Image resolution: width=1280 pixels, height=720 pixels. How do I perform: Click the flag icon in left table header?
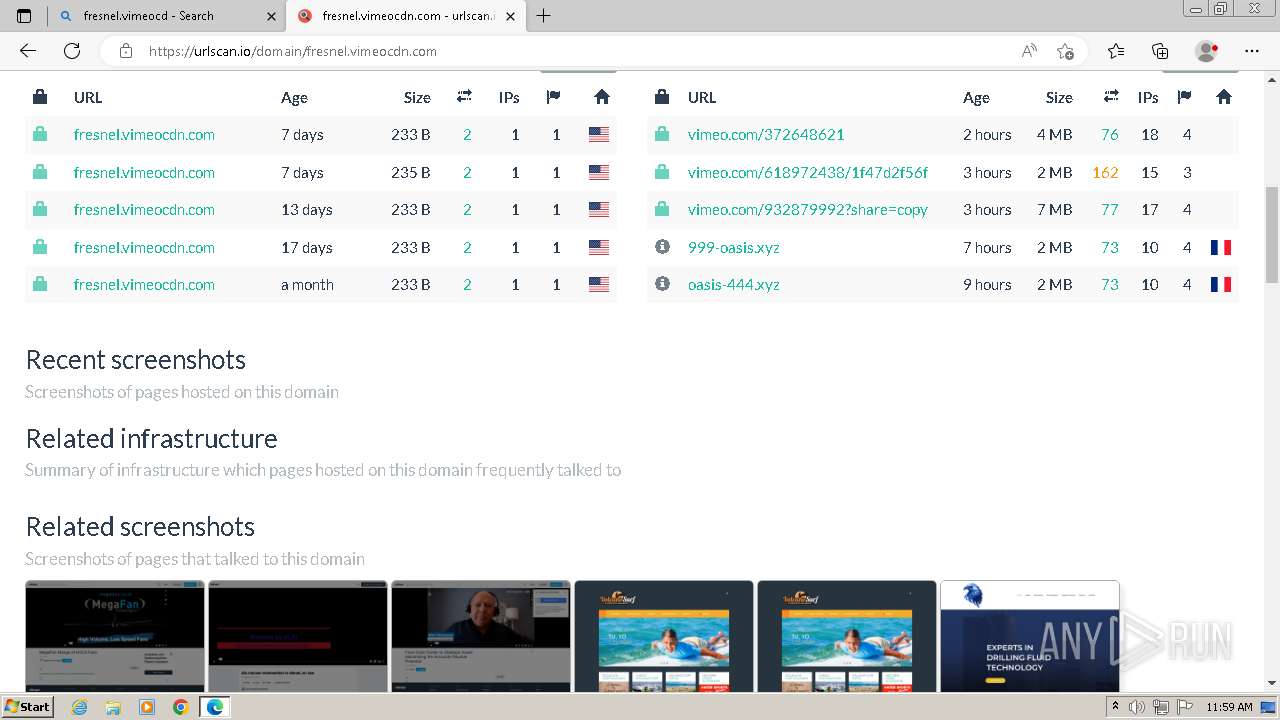coord(553,97)
